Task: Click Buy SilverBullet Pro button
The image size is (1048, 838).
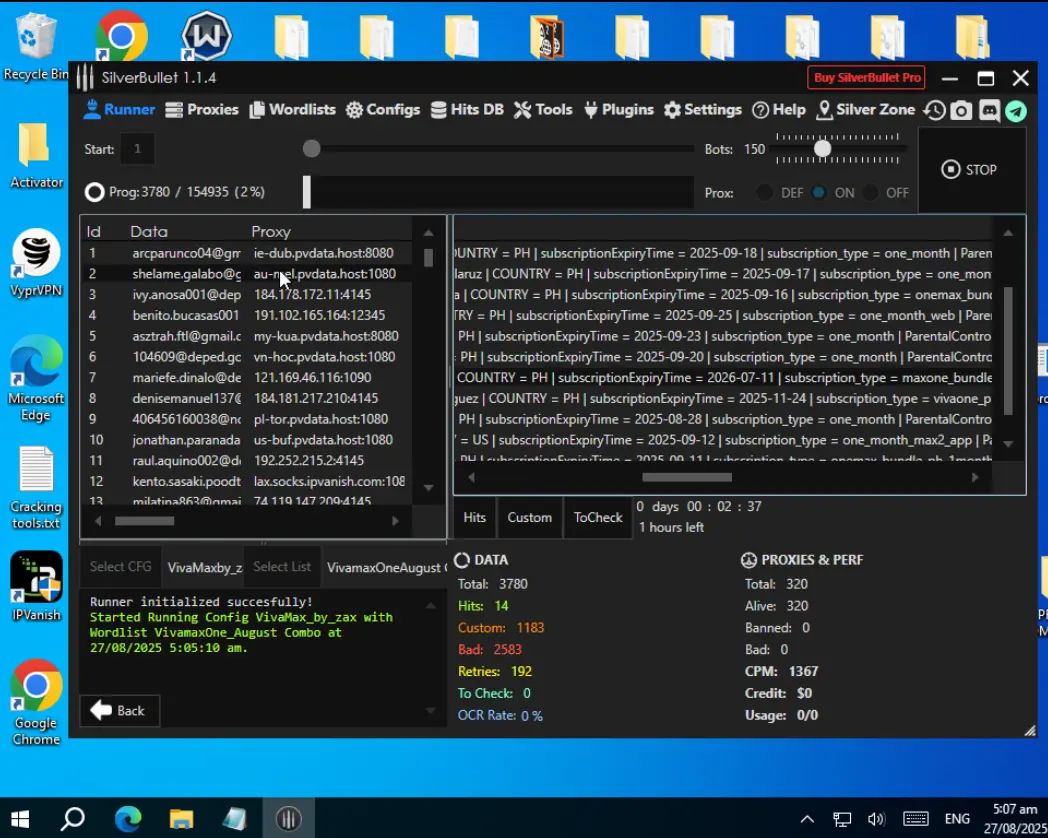Action: tap(867, 78)
